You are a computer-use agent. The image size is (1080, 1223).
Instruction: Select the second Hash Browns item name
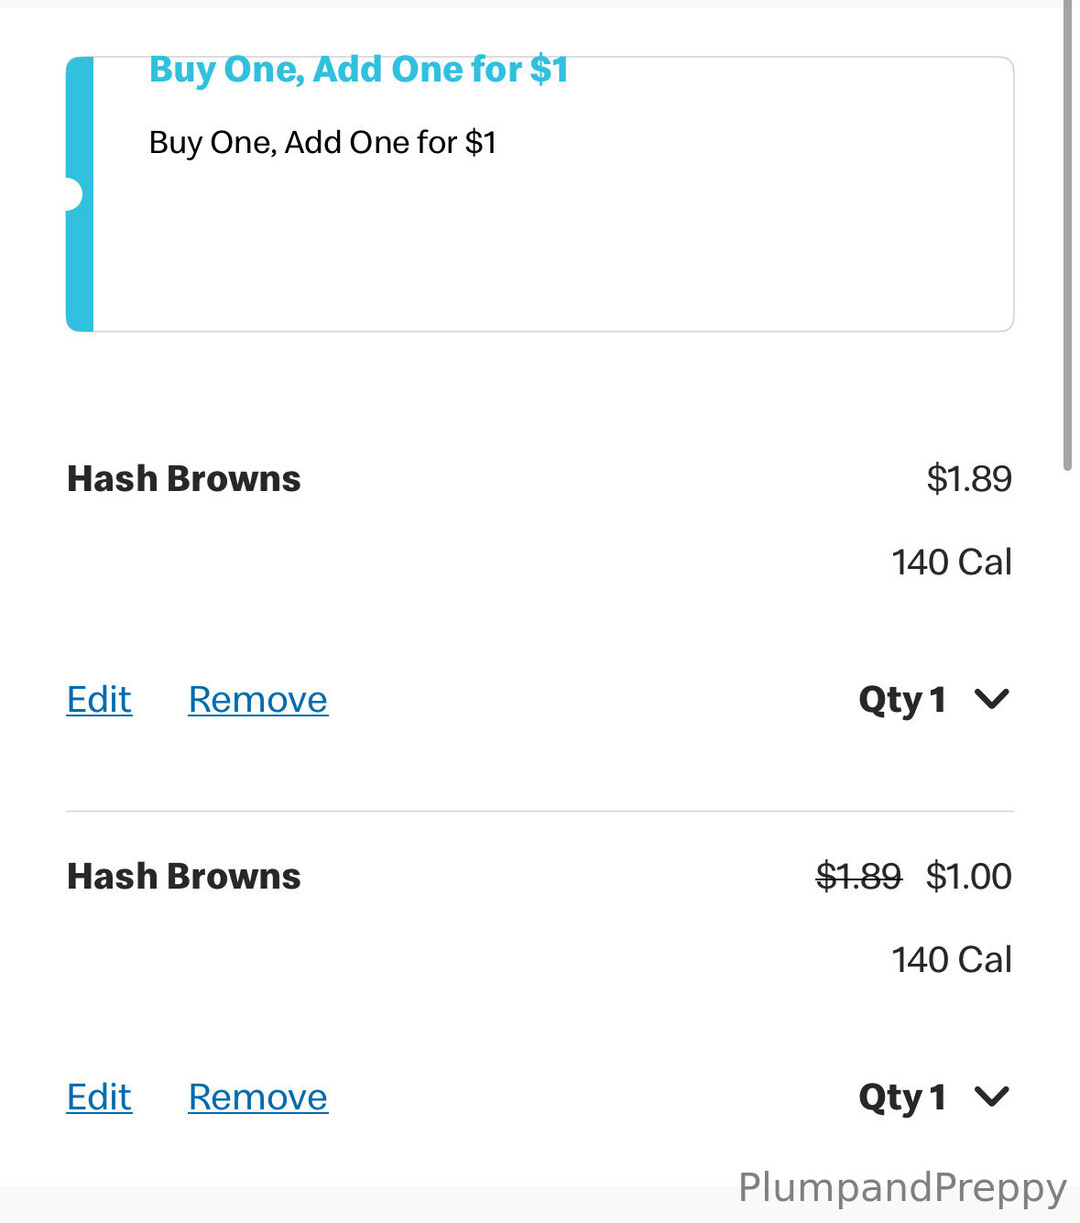pos(184,876)
